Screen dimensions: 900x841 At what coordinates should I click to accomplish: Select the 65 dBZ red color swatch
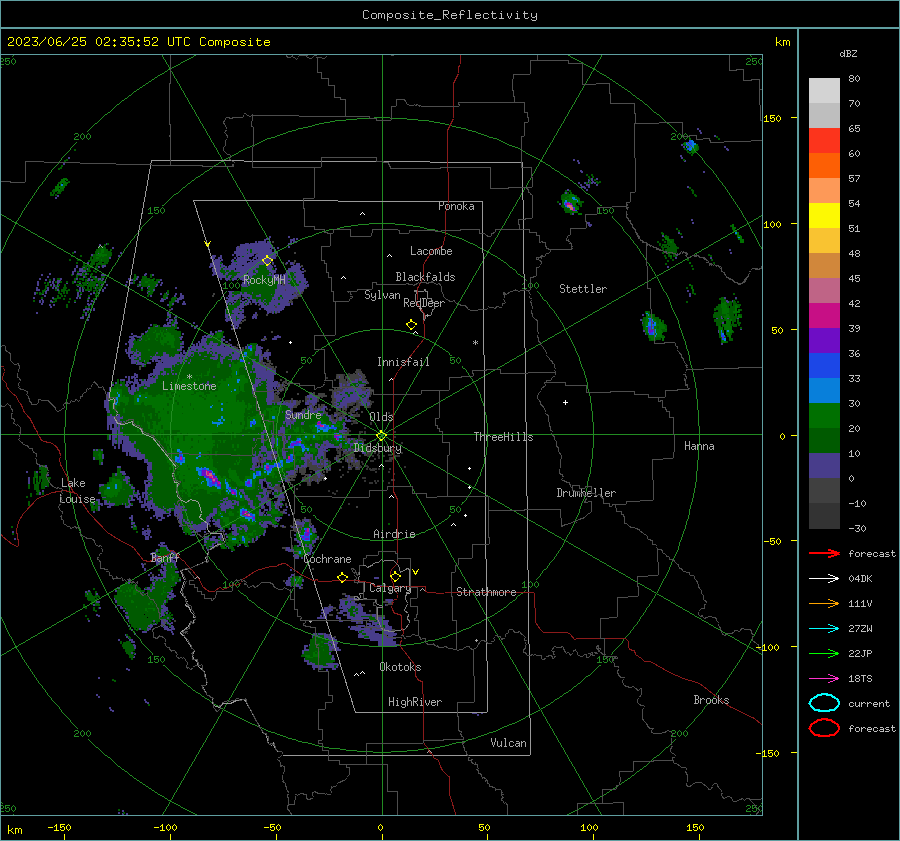(x=824, y=140)
